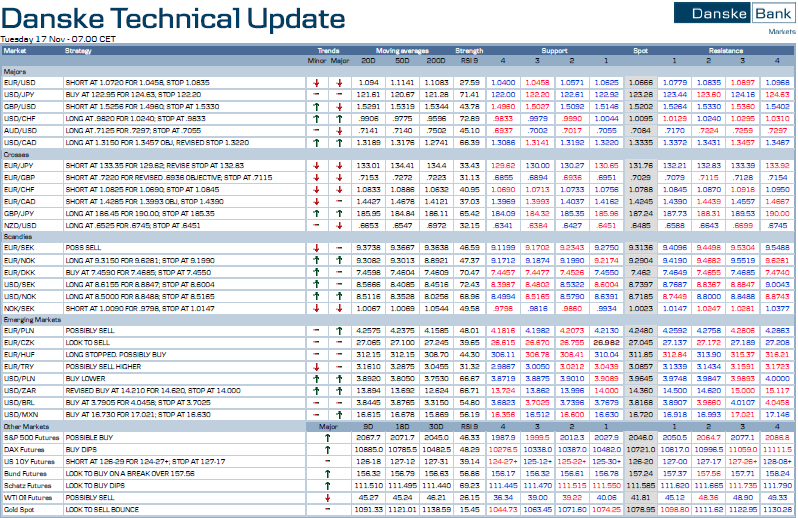Click the Crosses section header row
The image size is (798, 518).
(x=18, y=153)
